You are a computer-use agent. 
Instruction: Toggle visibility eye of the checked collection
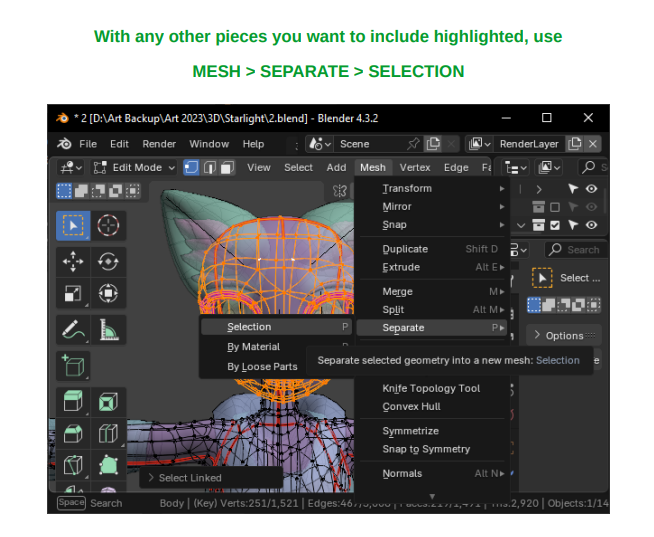point(591,225)
